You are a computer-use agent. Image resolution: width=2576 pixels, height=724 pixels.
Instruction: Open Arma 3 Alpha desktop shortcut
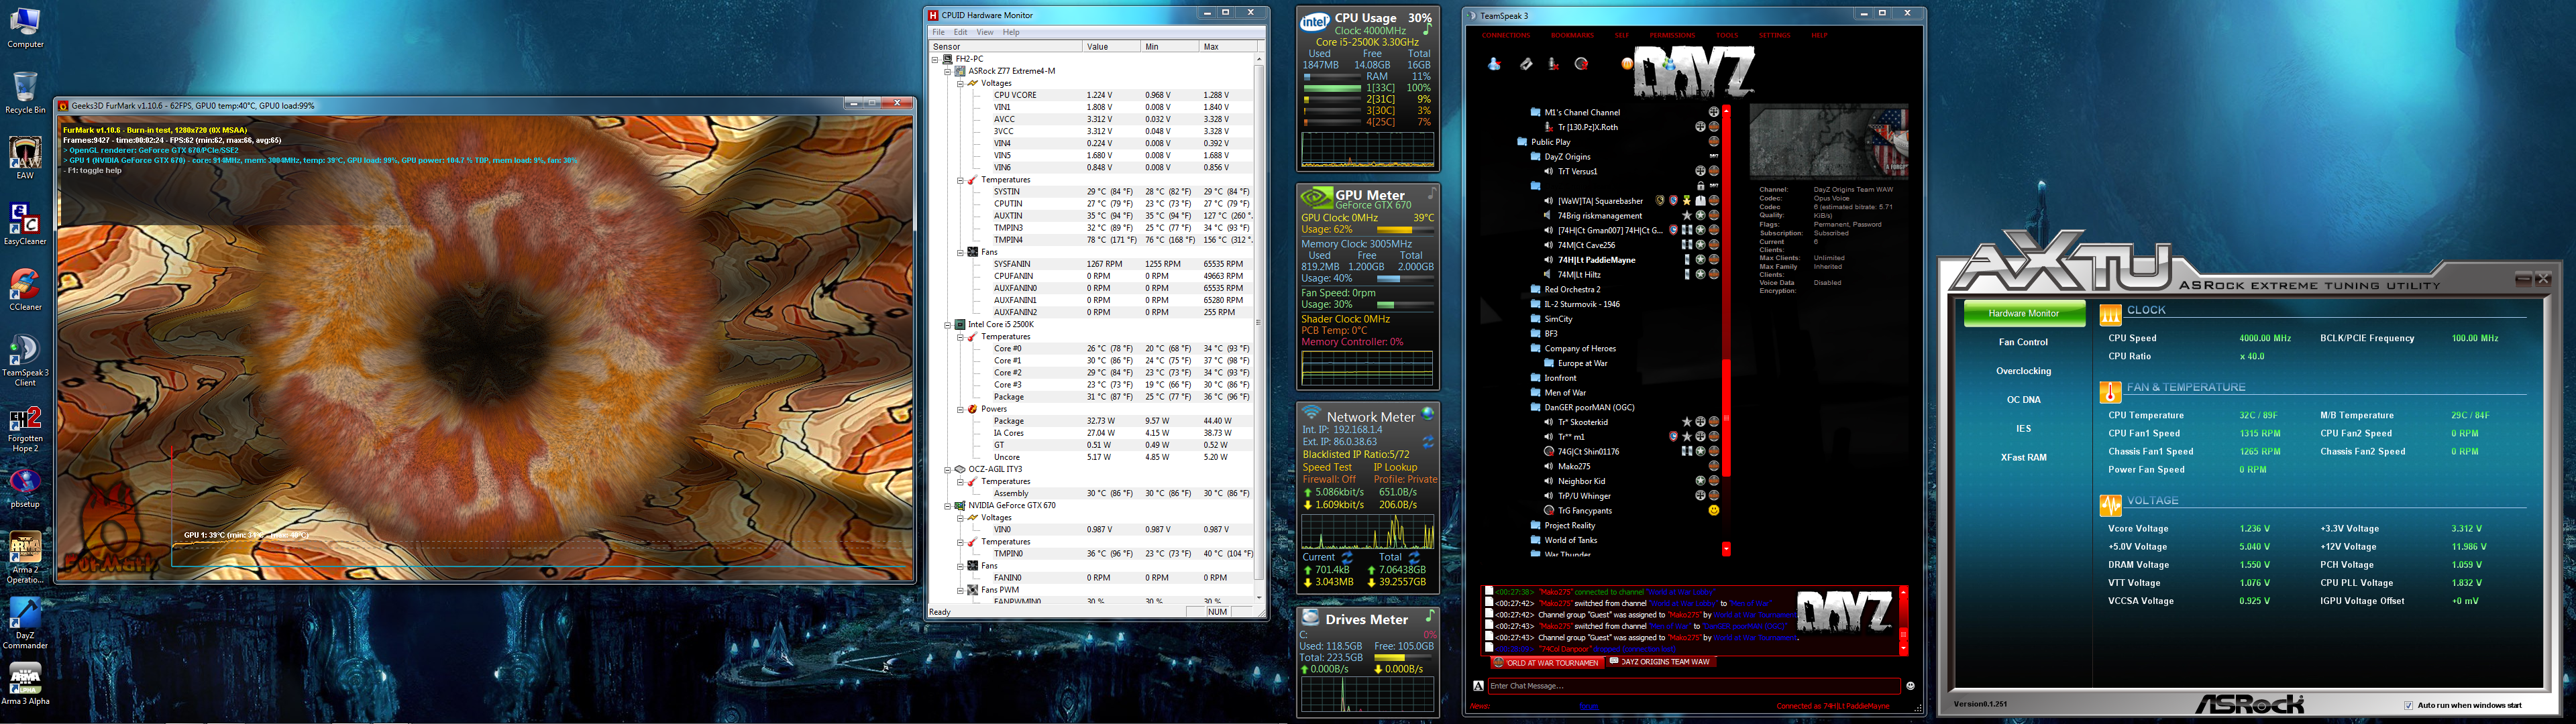[x=25, y=684]
